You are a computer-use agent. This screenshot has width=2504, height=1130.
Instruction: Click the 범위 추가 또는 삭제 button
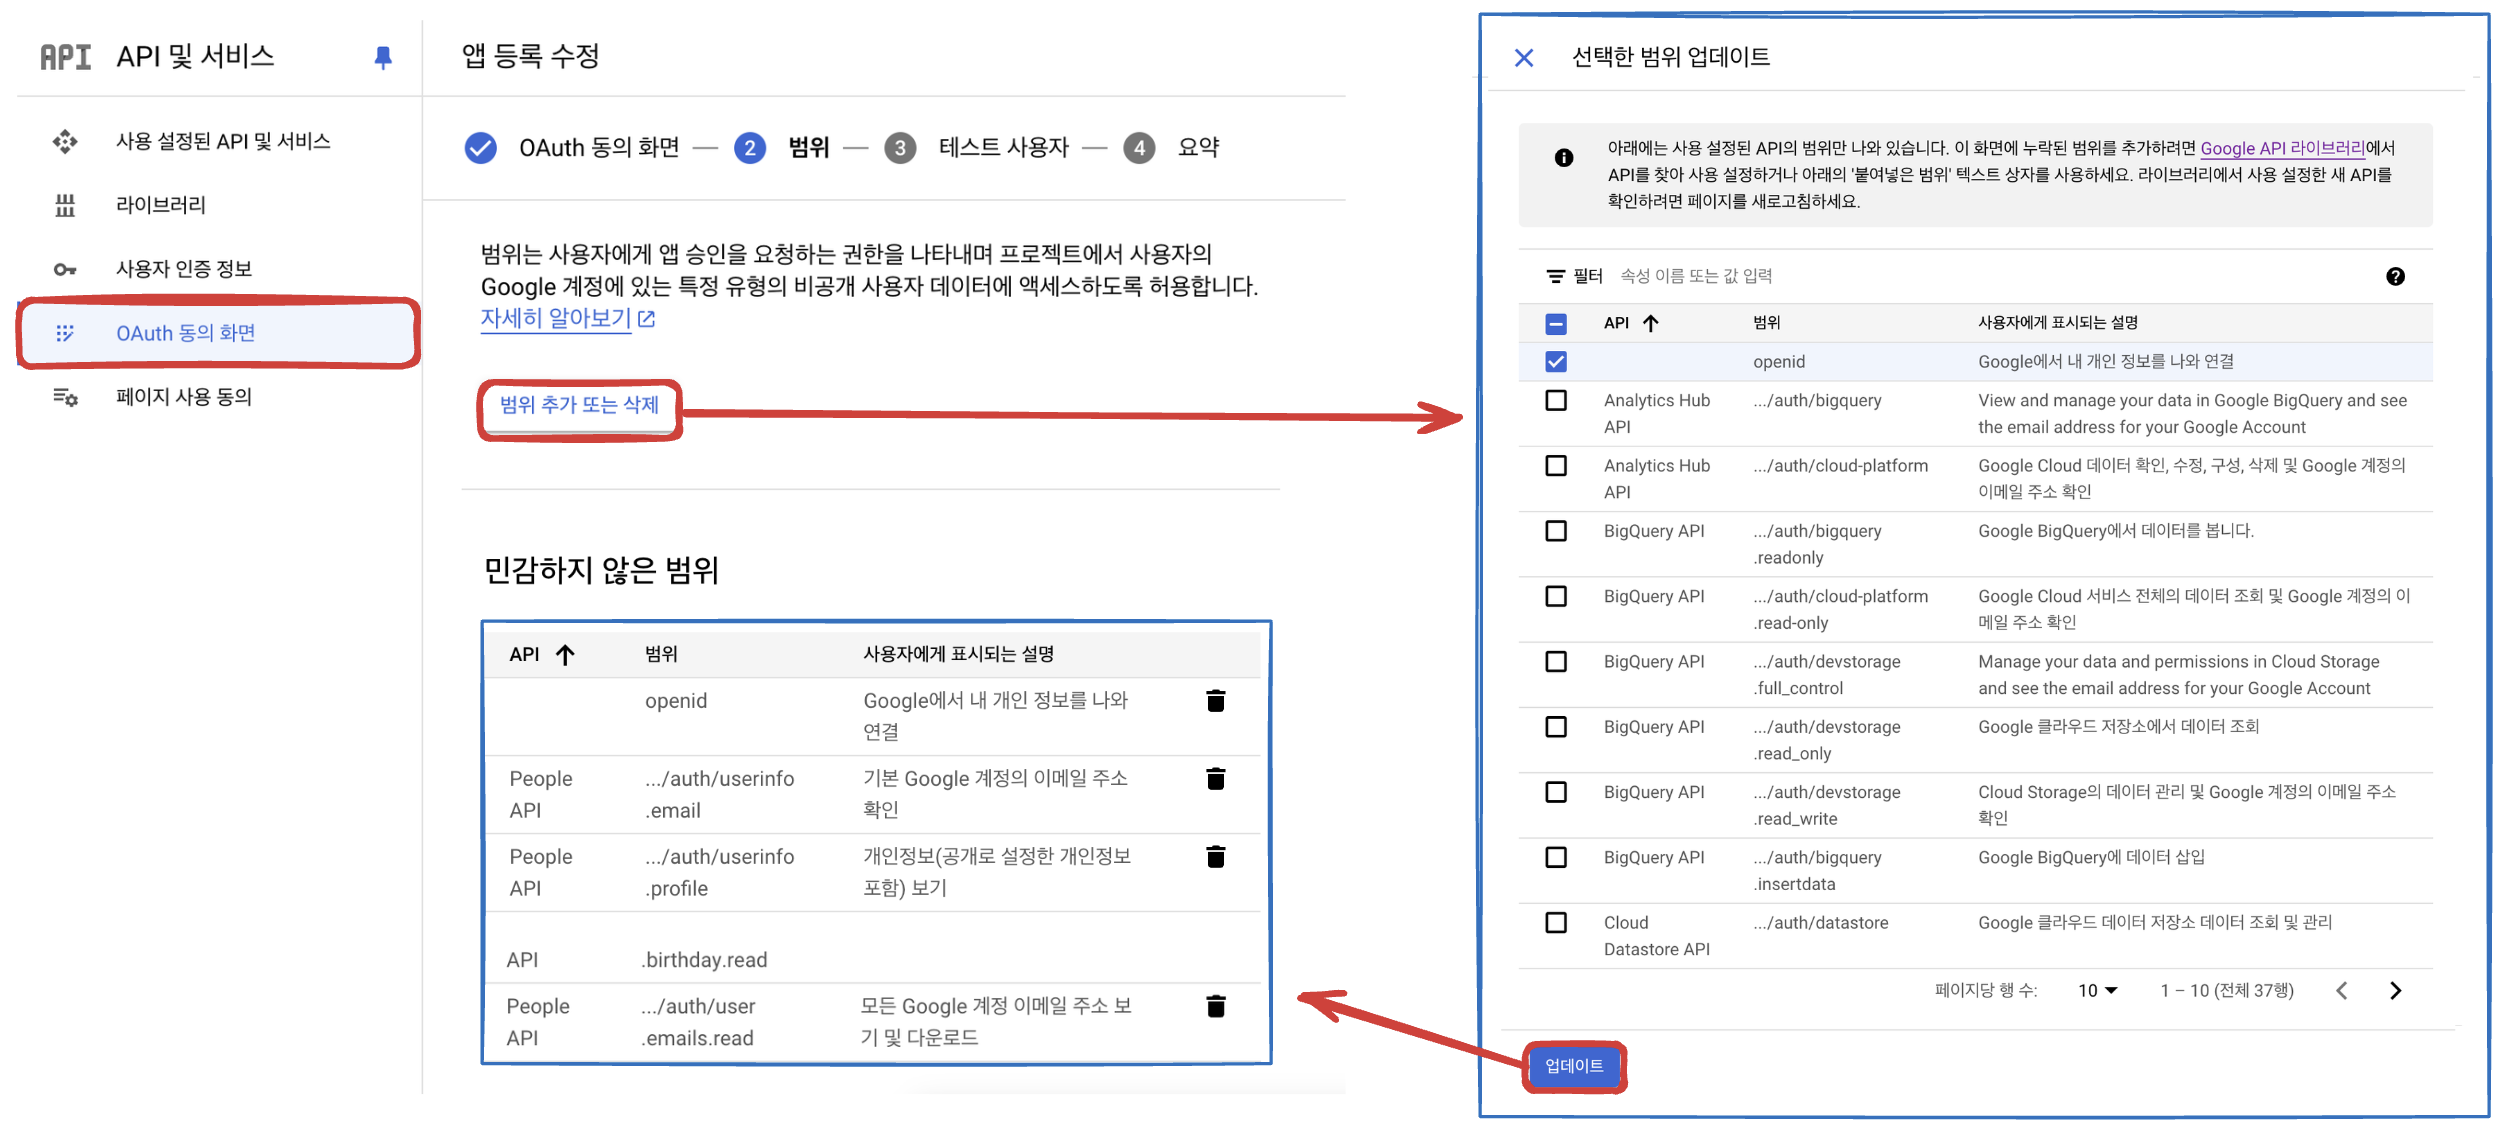pyautogui.click(x=579, y=405)
